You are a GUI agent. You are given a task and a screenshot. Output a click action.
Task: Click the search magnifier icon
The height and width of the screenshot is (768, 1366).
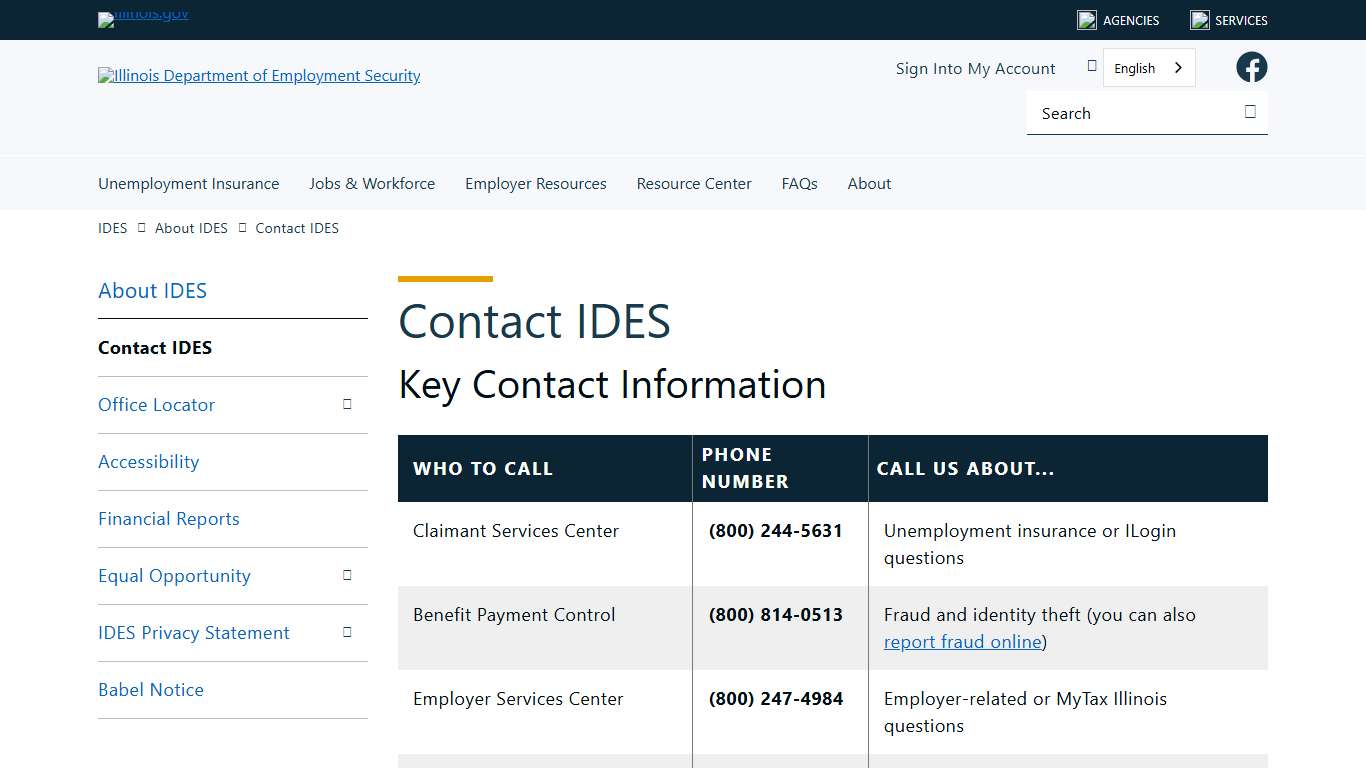click(1249, 113)
